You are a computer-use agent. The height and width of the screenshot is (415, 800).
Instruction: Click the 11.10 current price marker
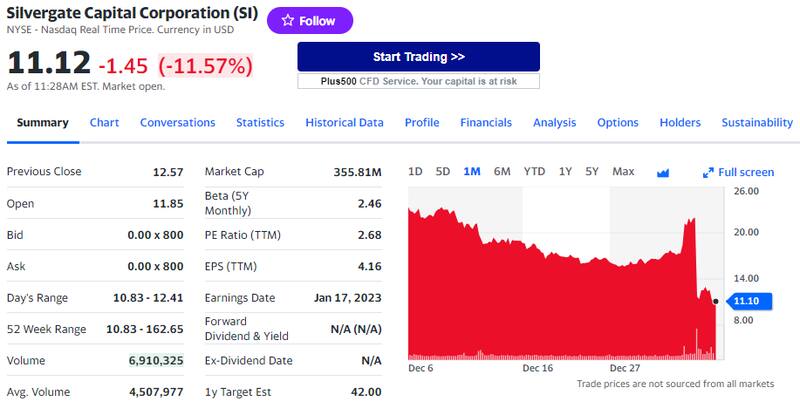click(746, 300)
